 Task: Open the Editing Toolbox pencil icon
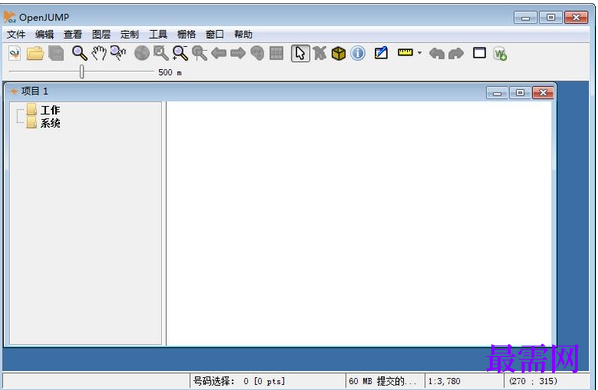pyautogui.click(x=381, y=53)
